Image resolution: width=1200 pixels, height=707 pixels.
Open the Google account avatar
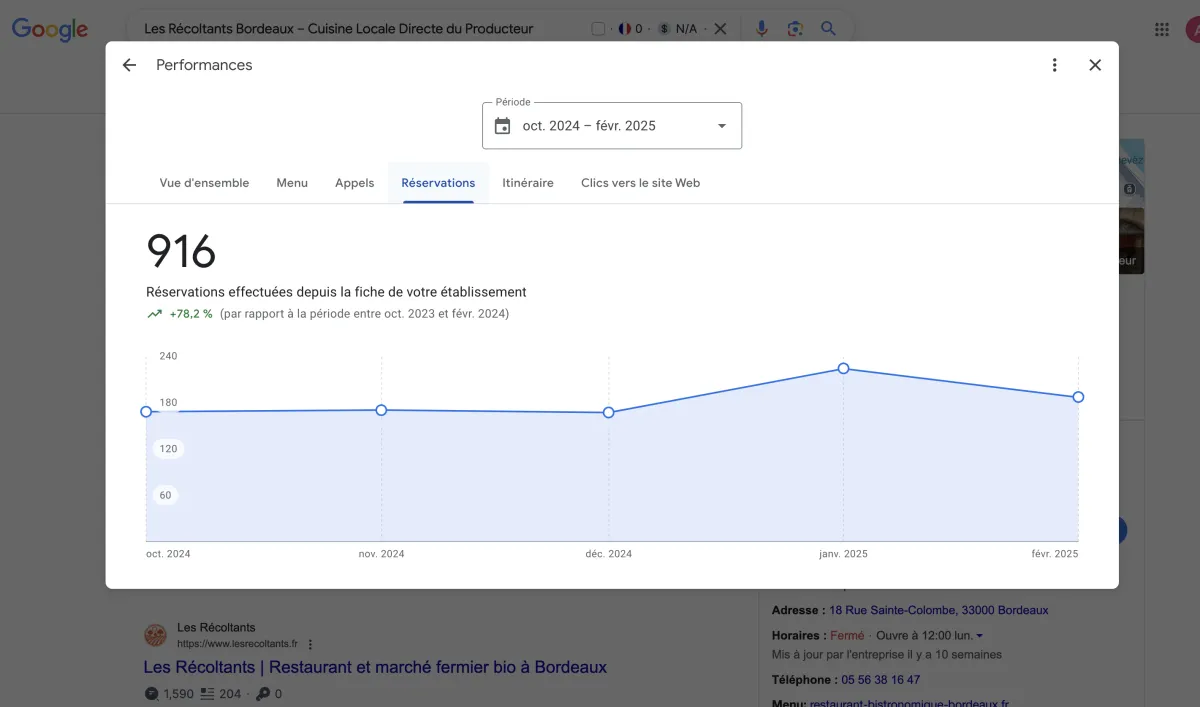(1192, 30)
